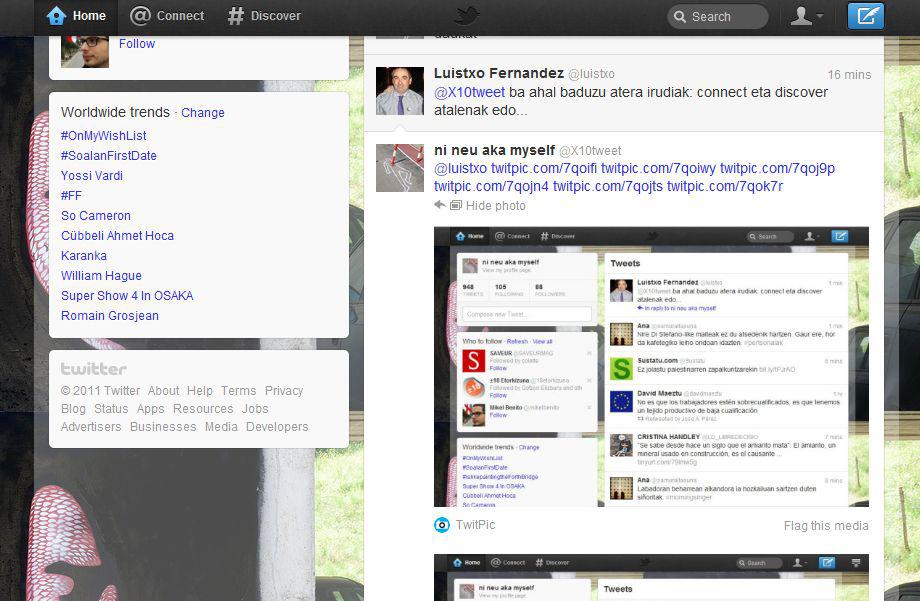Go to the Home tab

tap(76, 16)
